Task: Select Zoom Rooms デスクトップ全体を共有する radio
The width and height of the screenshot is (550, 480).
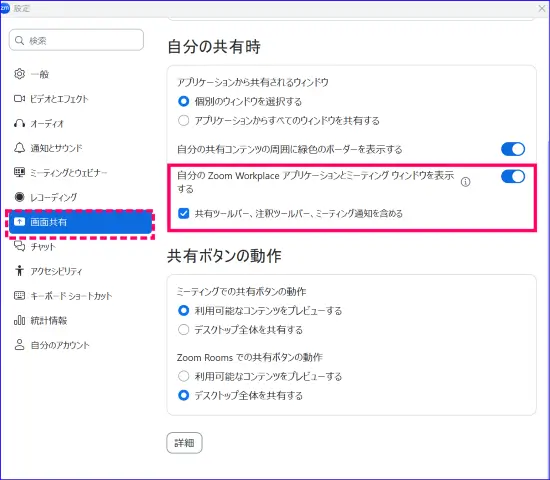Action: point(183,395)
